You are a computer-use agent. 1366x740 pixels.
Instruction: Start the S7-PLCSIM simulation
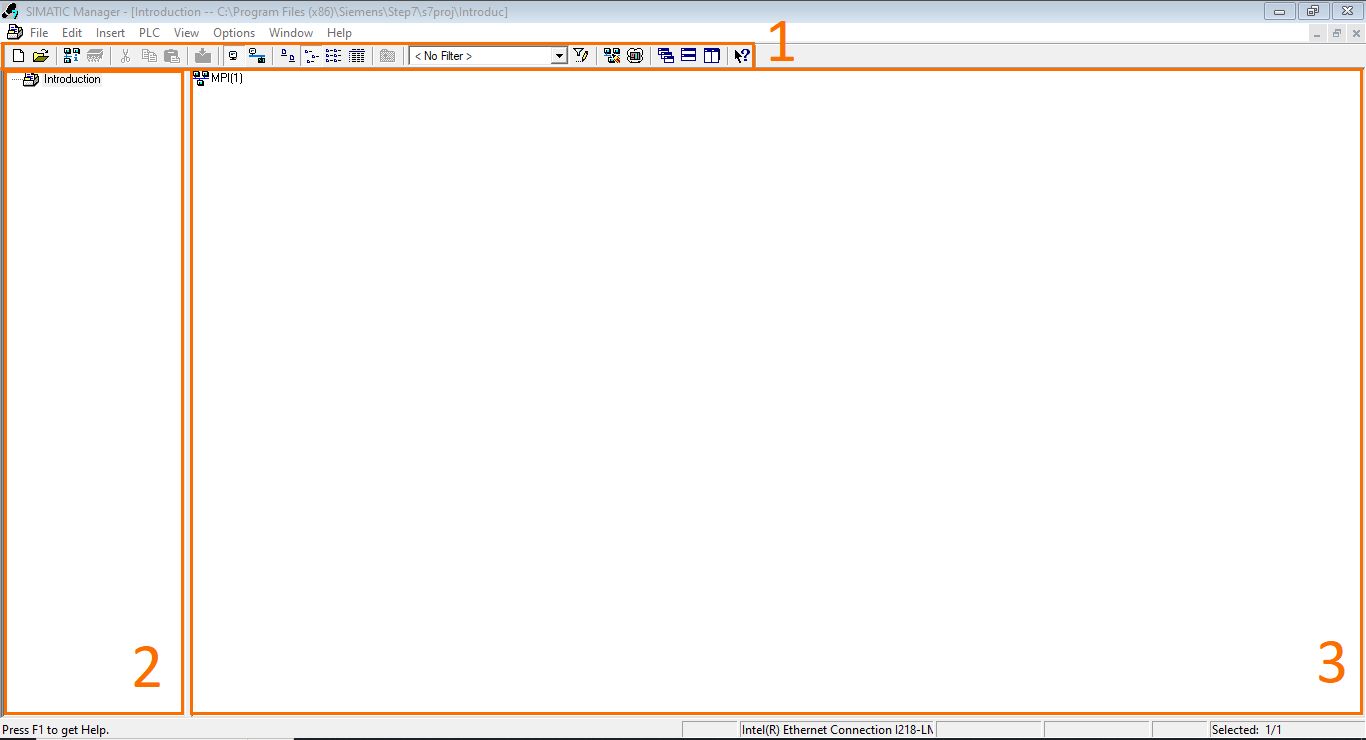click(635, 55)
